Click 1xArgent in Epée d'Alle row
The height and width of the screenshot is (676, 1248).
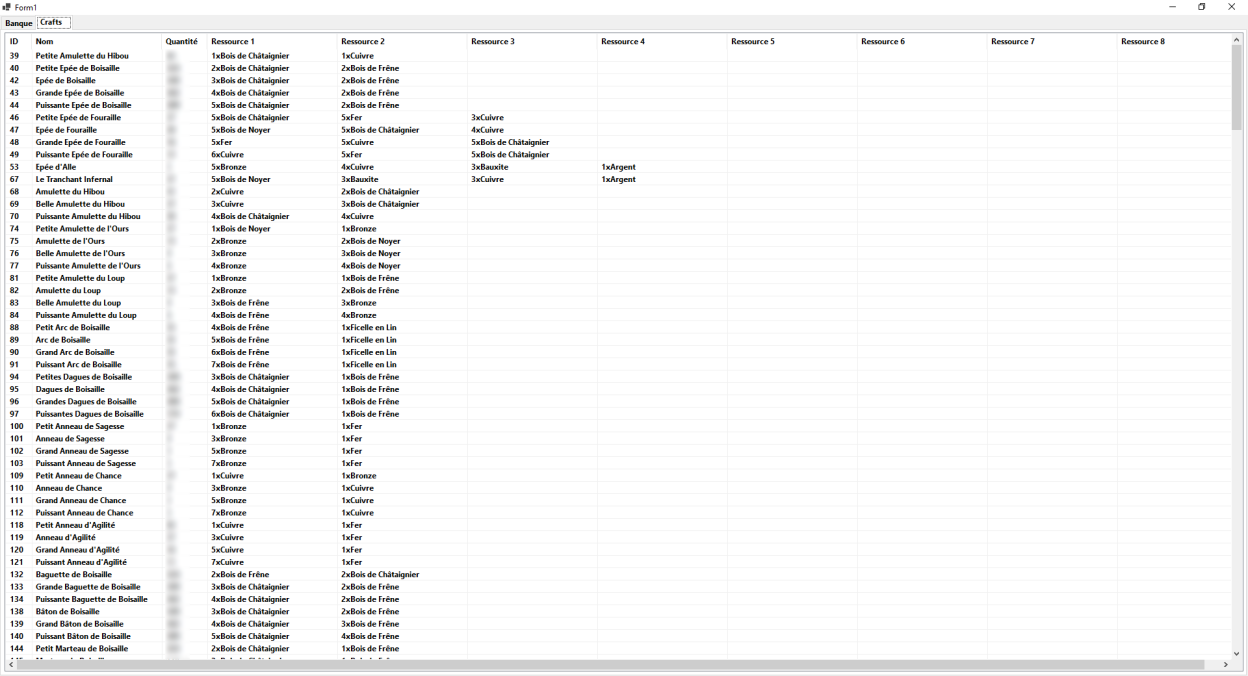click(x=618, y=167)
